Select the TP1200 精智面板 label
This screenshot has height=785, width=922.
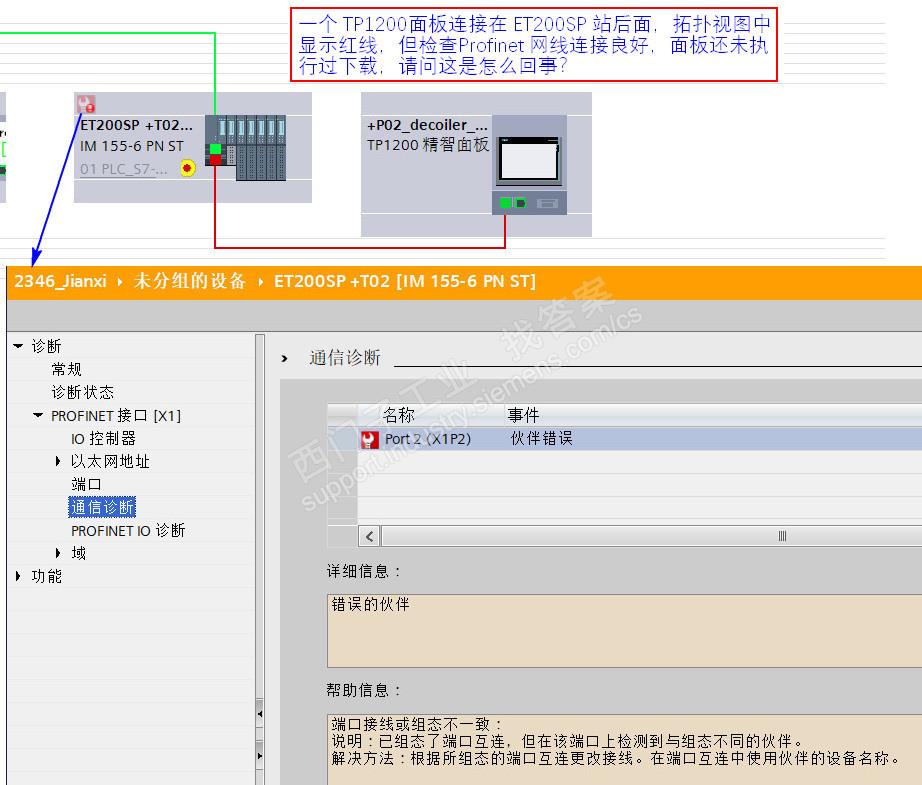click(x=428, y=145)
